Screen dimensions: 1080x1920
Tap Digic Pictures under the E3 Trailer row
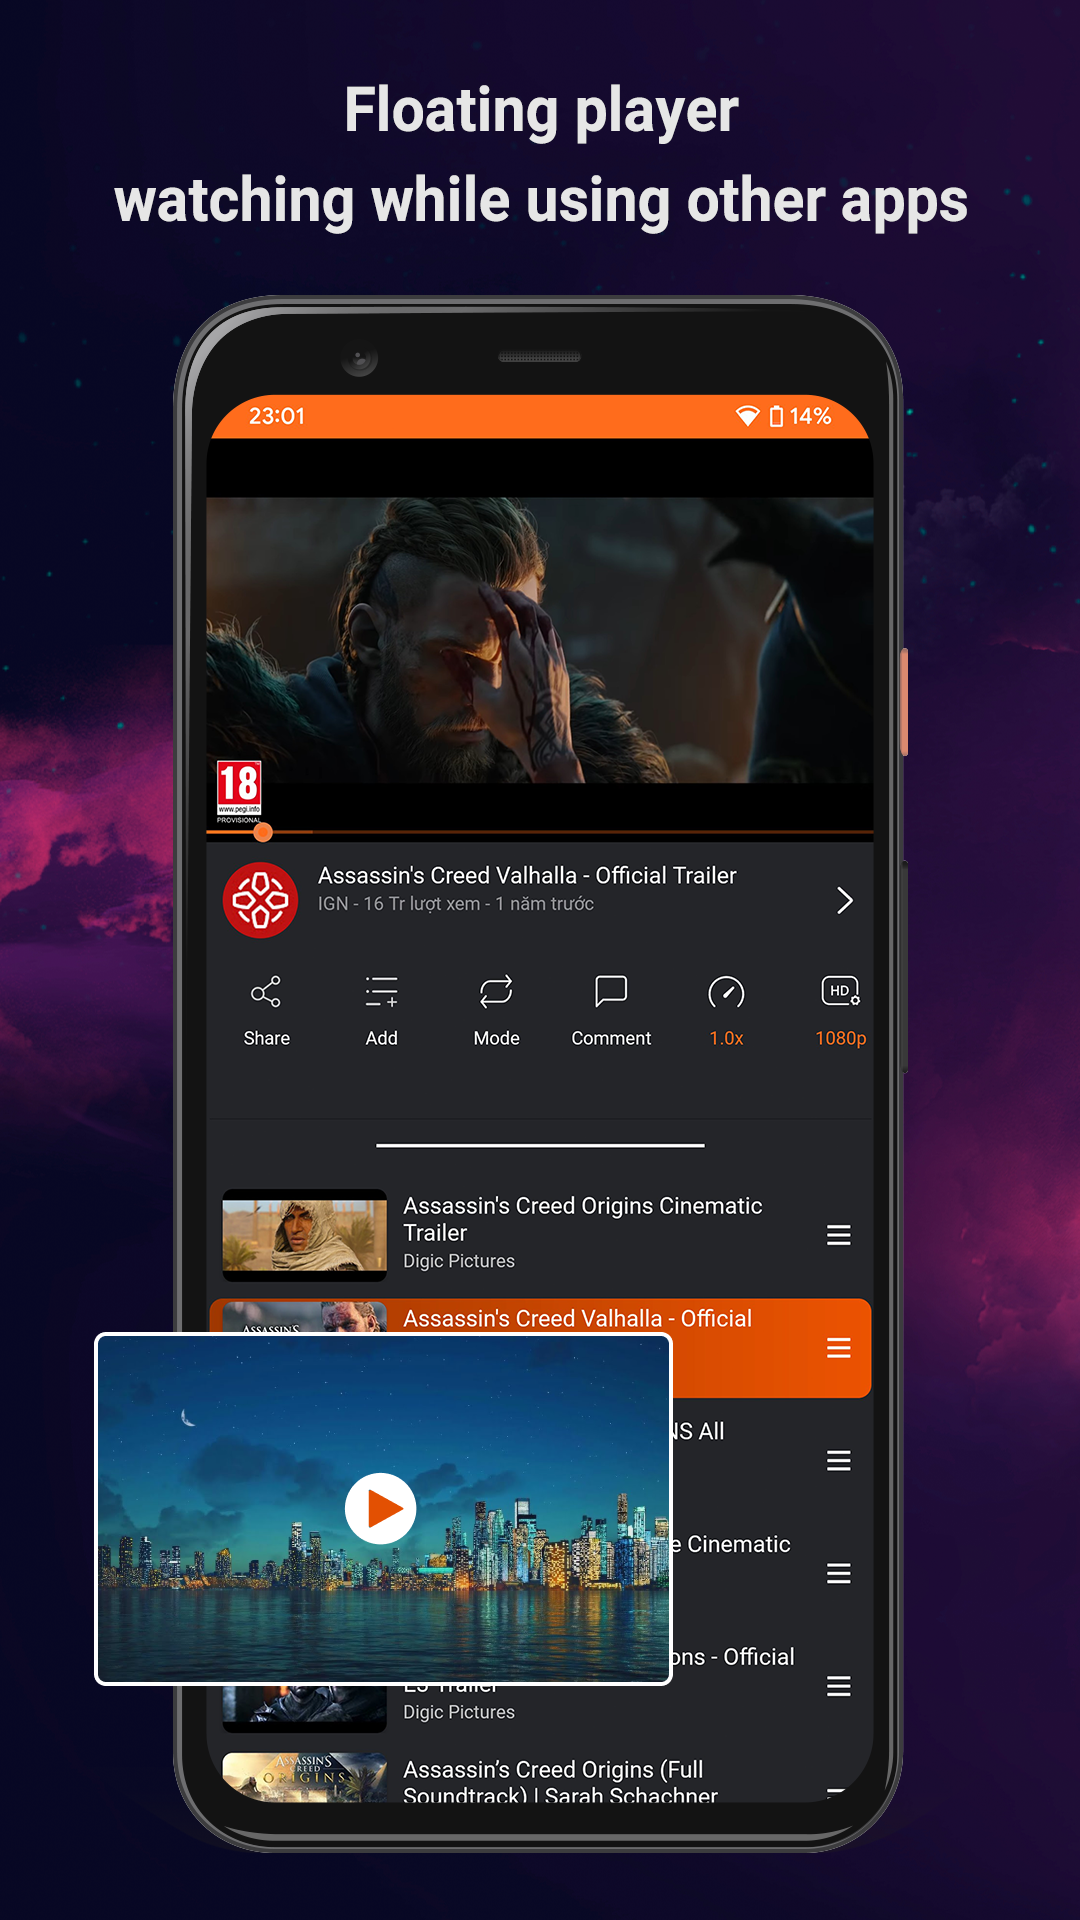pyautogui.click(x=459, y=1712)
